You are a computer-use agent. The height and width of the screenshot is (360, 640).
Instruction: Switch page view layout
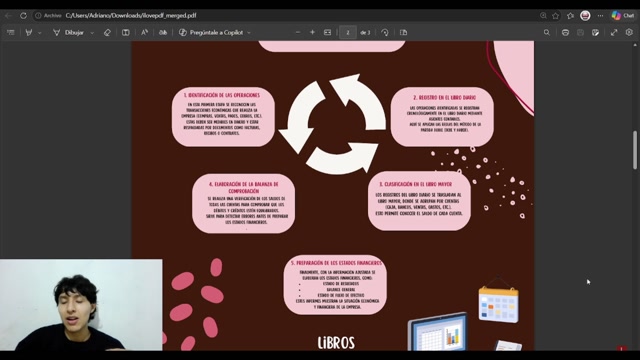point(403,32)
